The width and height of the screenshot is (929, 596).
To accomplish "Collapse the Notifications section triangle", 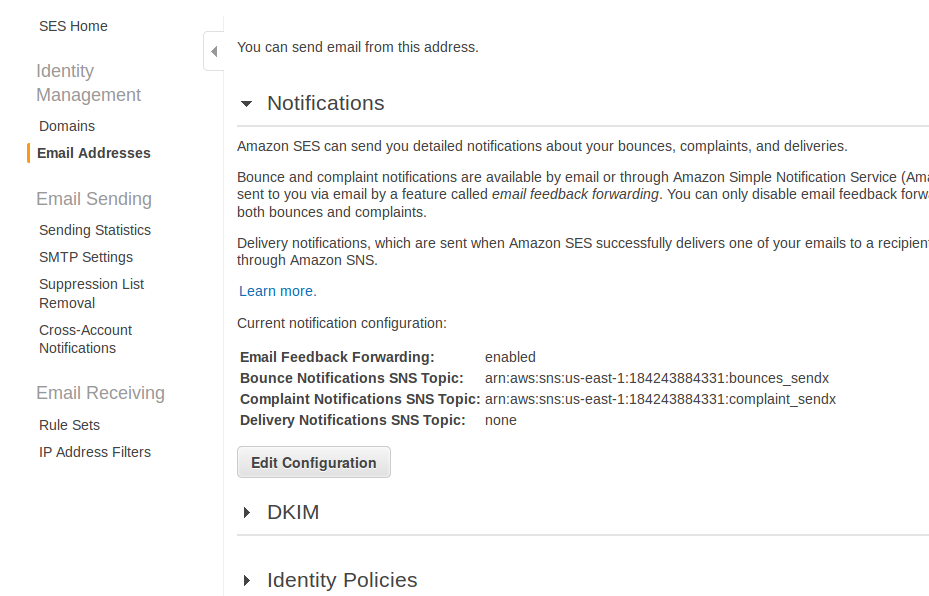I will 246,104.
